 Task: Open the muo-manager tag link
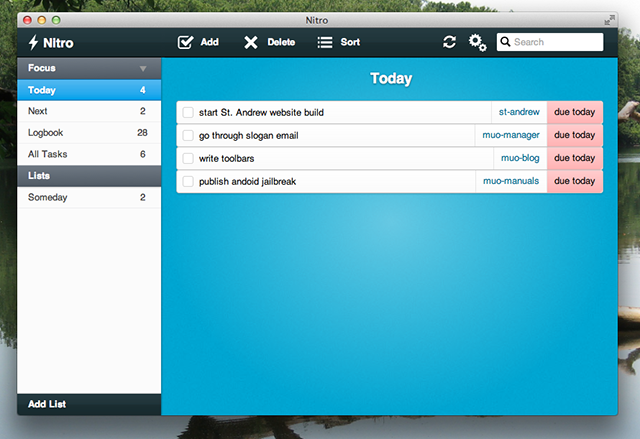511,135
